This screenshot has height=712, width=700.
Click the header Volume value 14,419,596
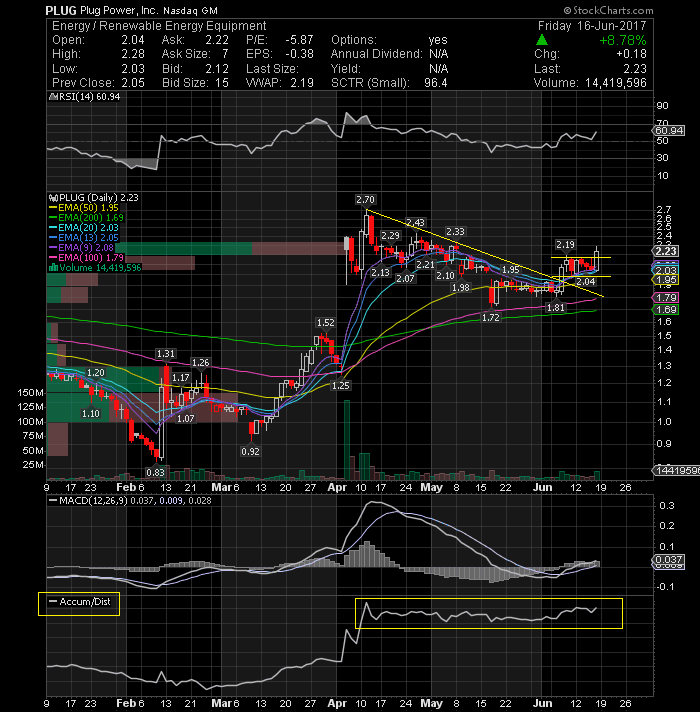coord(616,83)
